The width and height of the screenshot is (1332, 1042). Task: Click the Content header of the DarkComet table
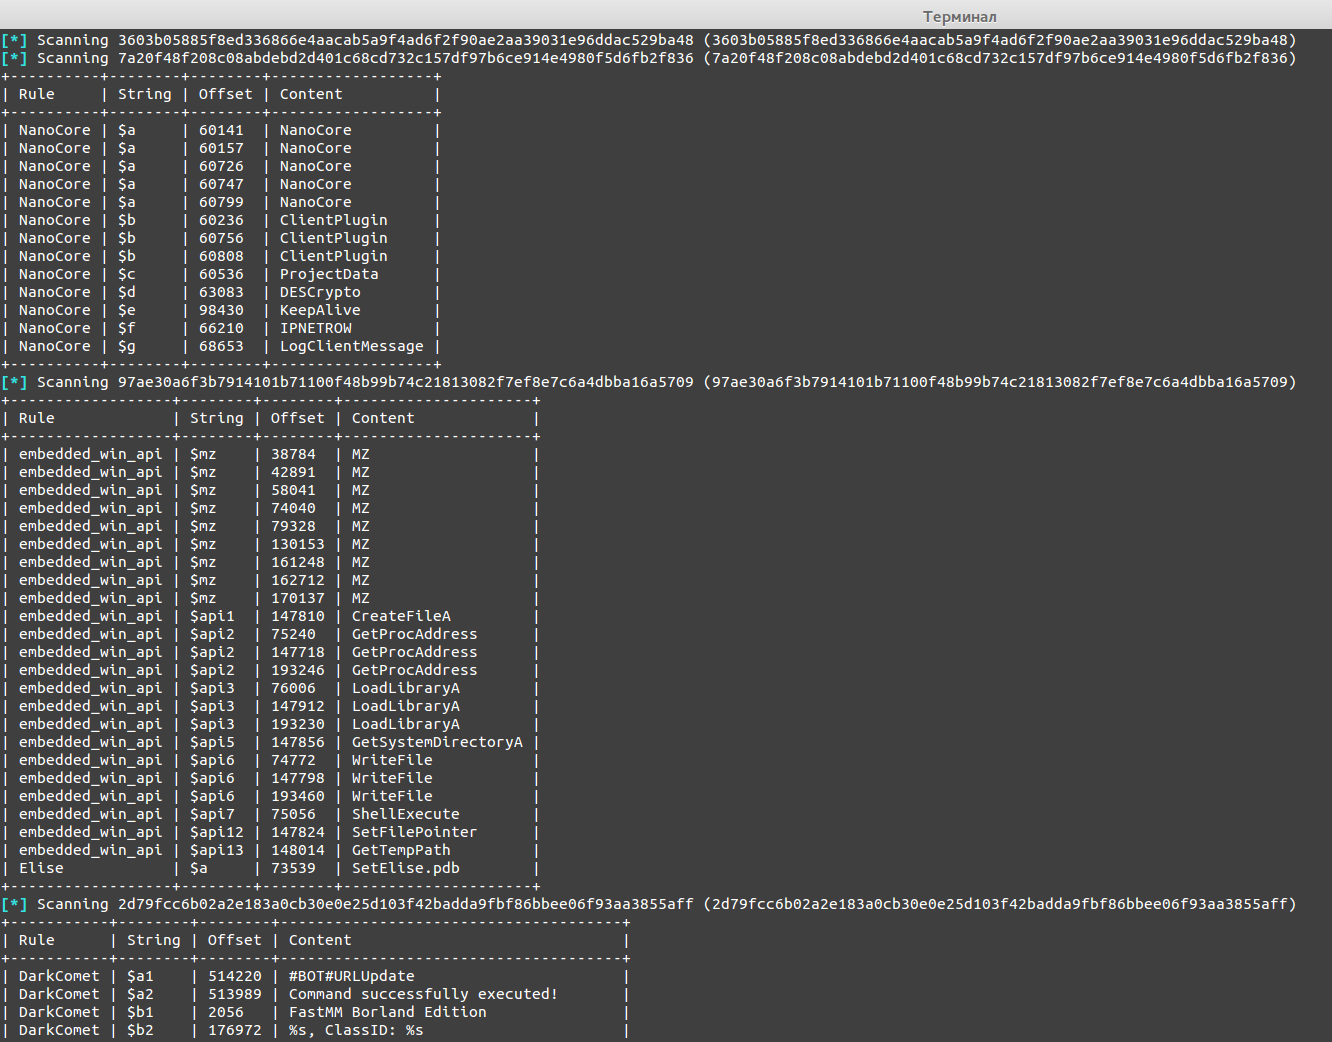[320, 940]
